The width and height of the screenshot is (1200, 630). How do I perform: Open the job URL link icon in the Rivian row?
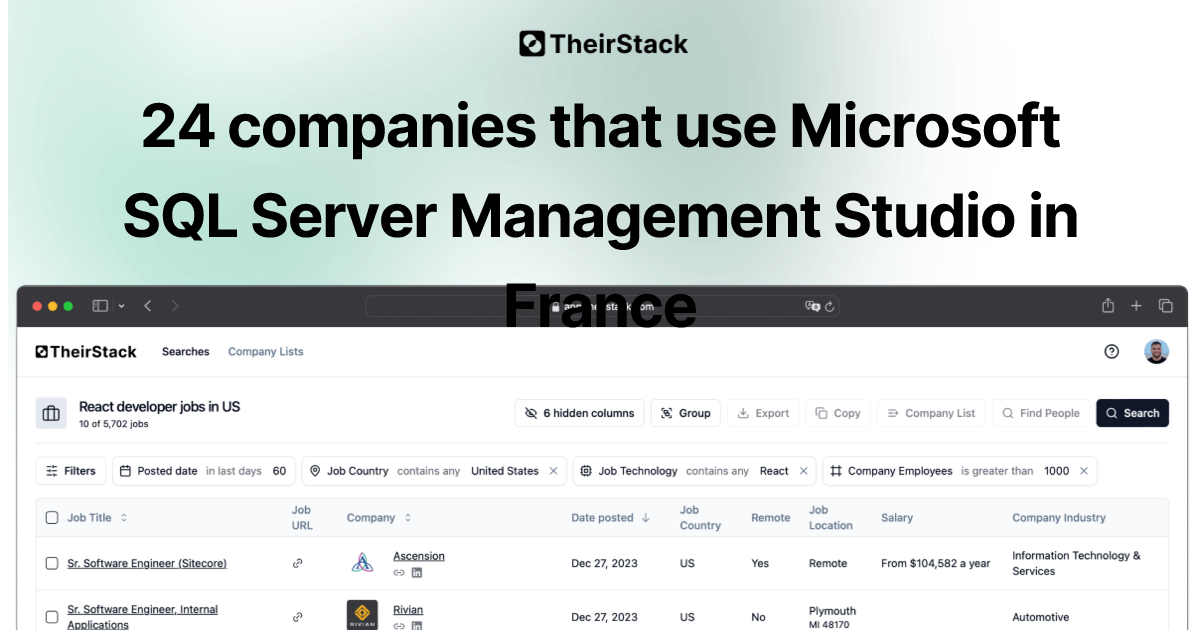297,617
